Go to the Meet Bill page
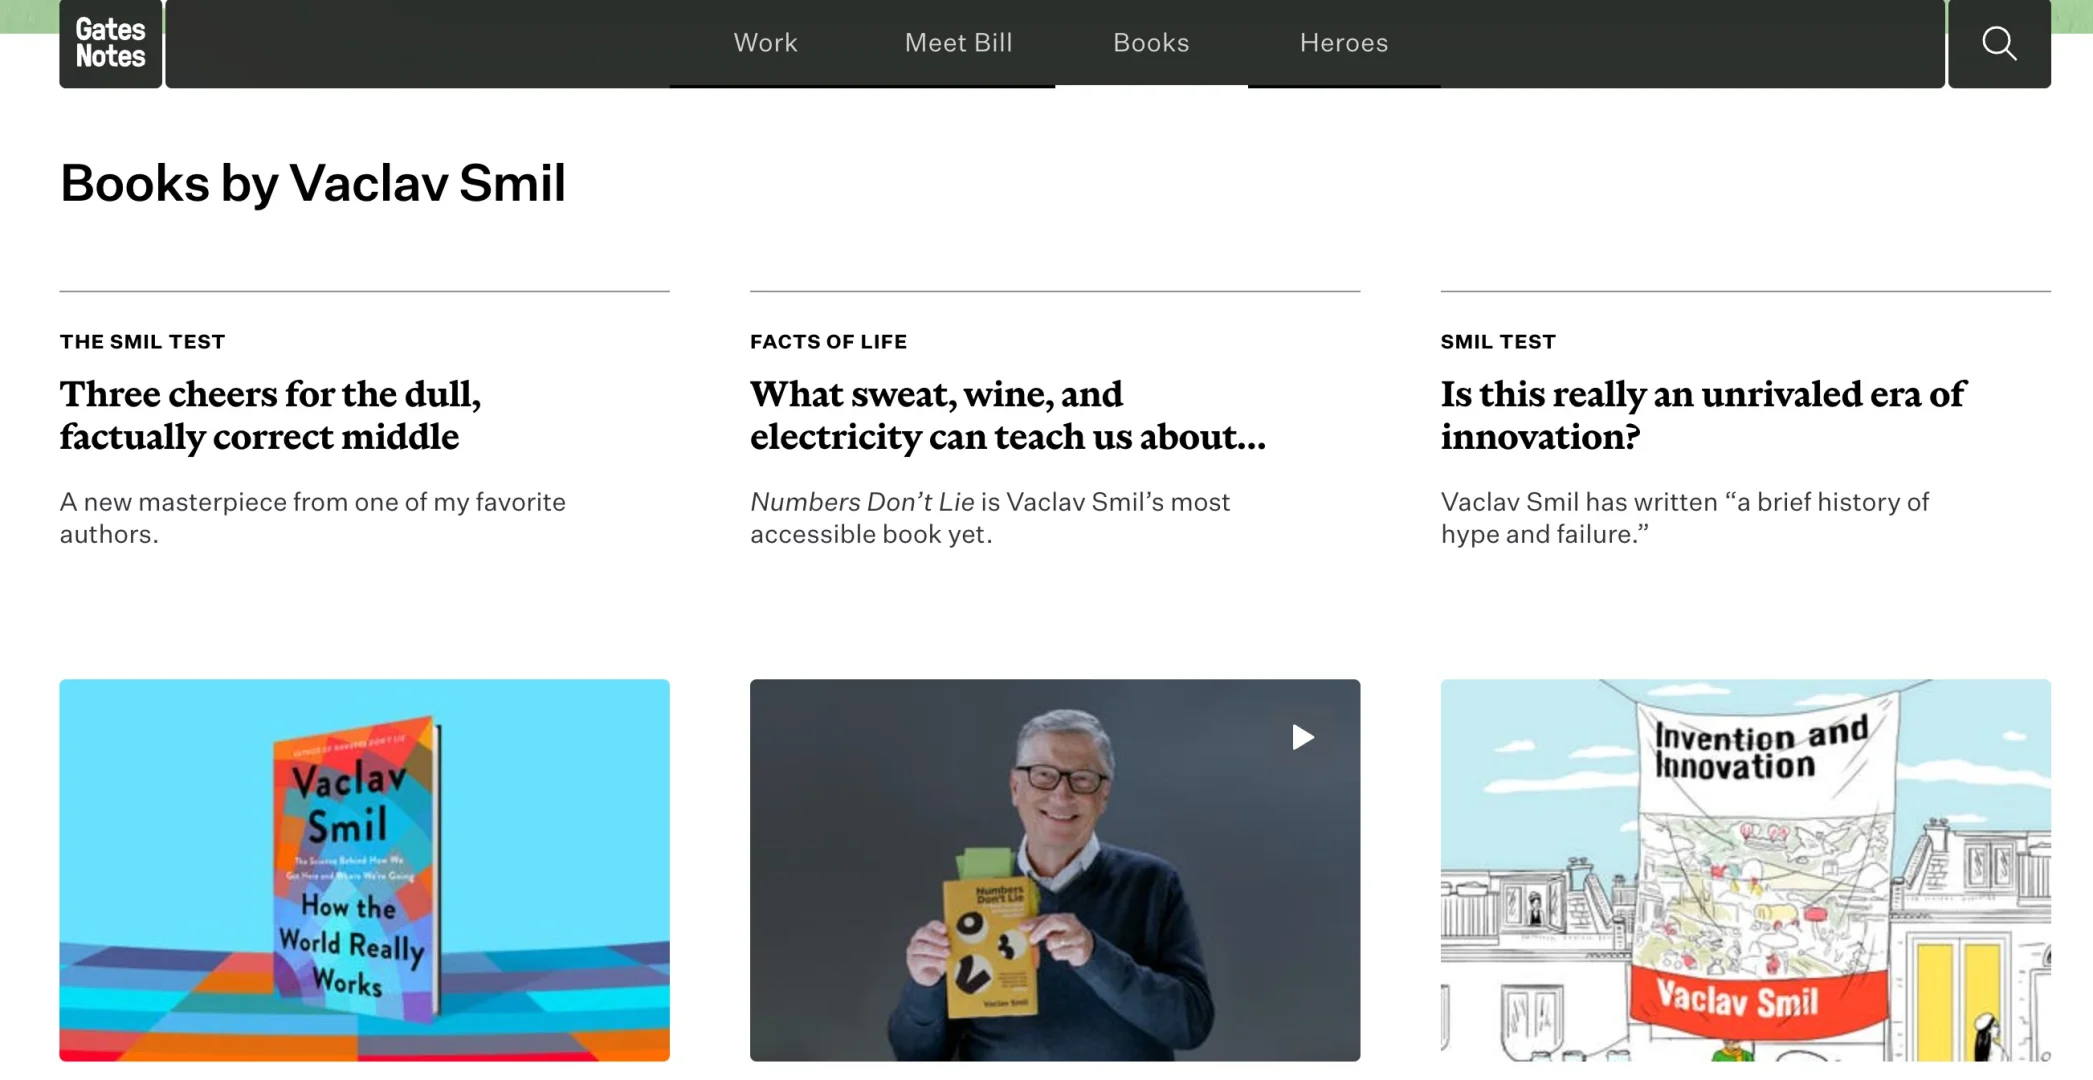 coord(958,43)
